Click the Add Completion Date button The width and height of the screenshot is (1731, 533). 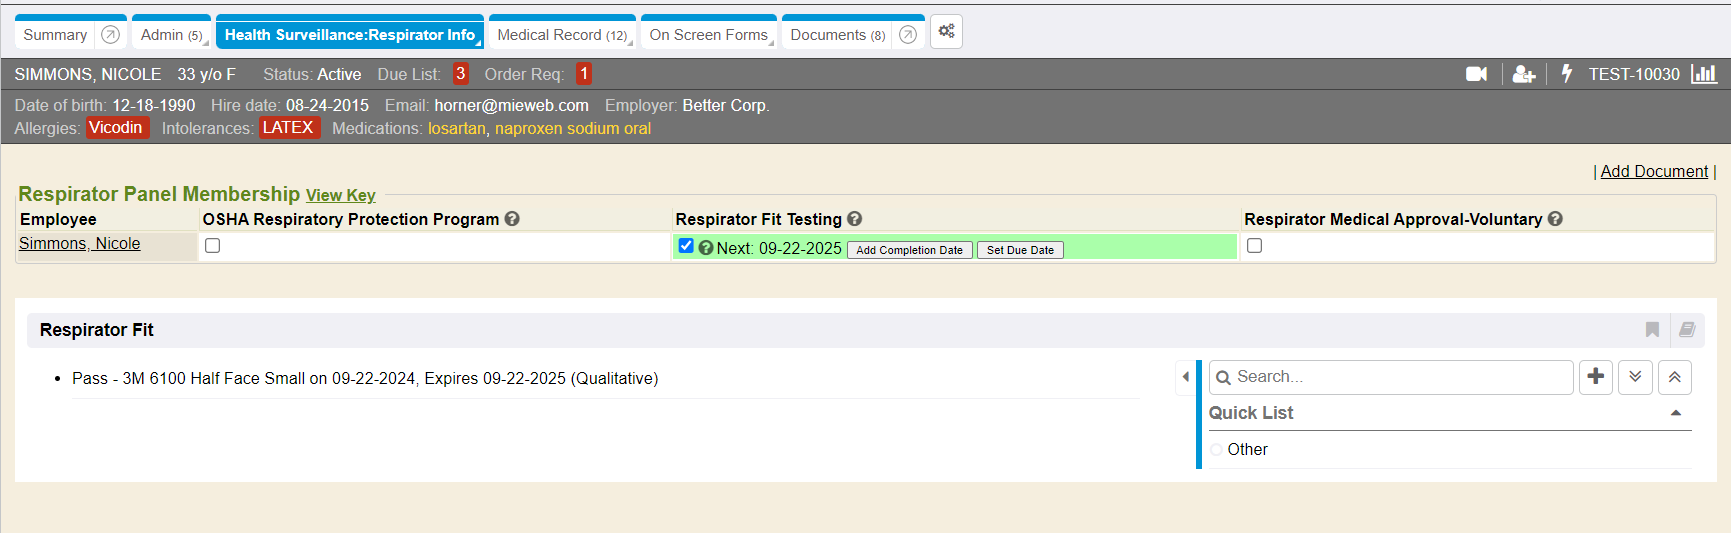[x=909, y=250]
